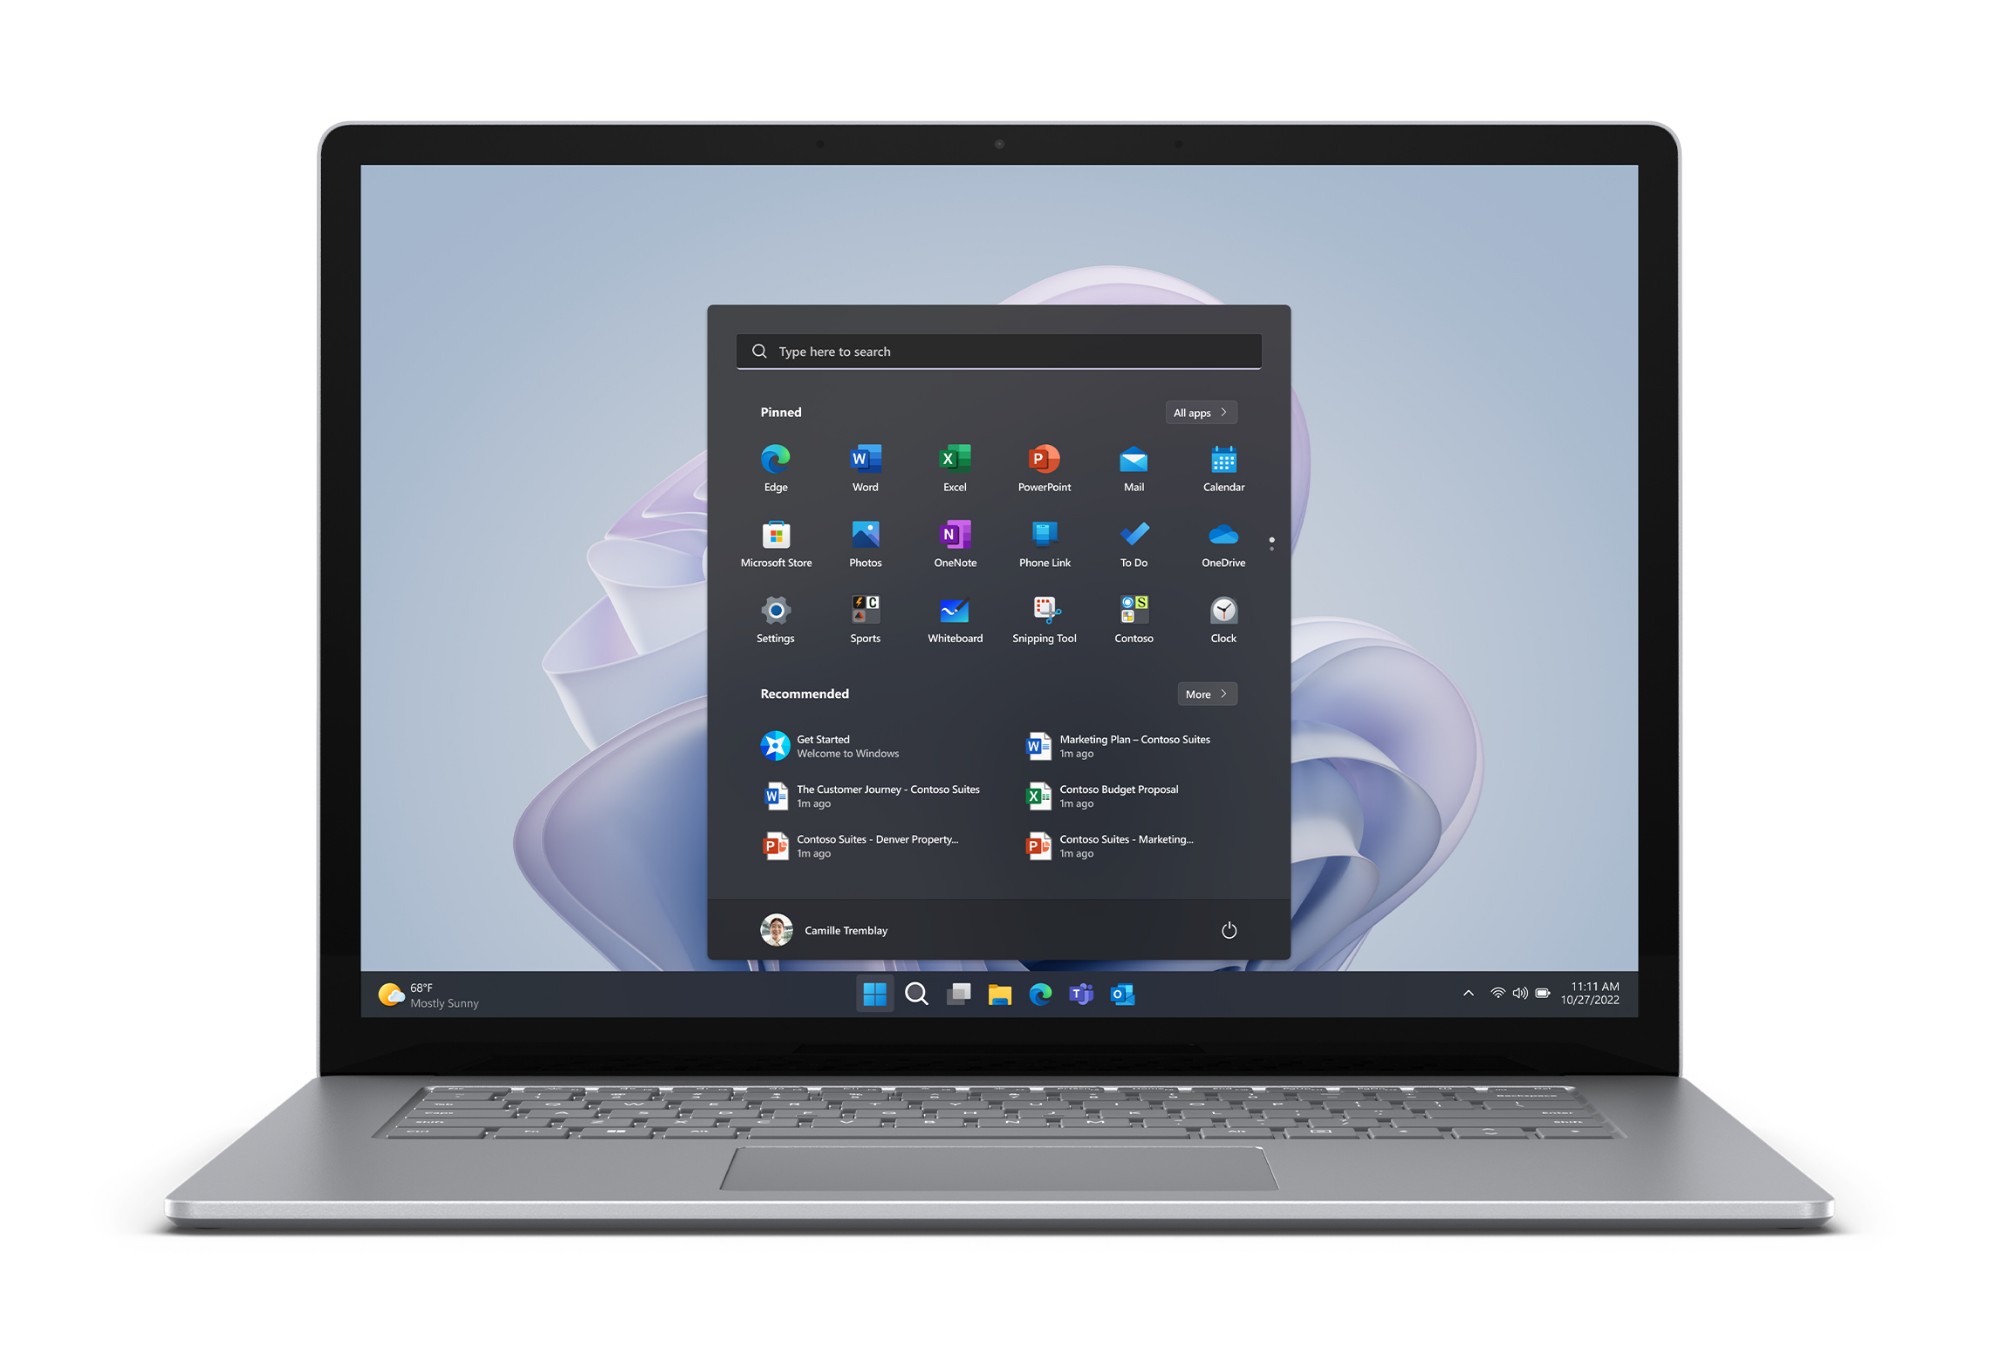Expand Start Menu search field
Screen dimensions: 2000x1354
click(998, 351)
